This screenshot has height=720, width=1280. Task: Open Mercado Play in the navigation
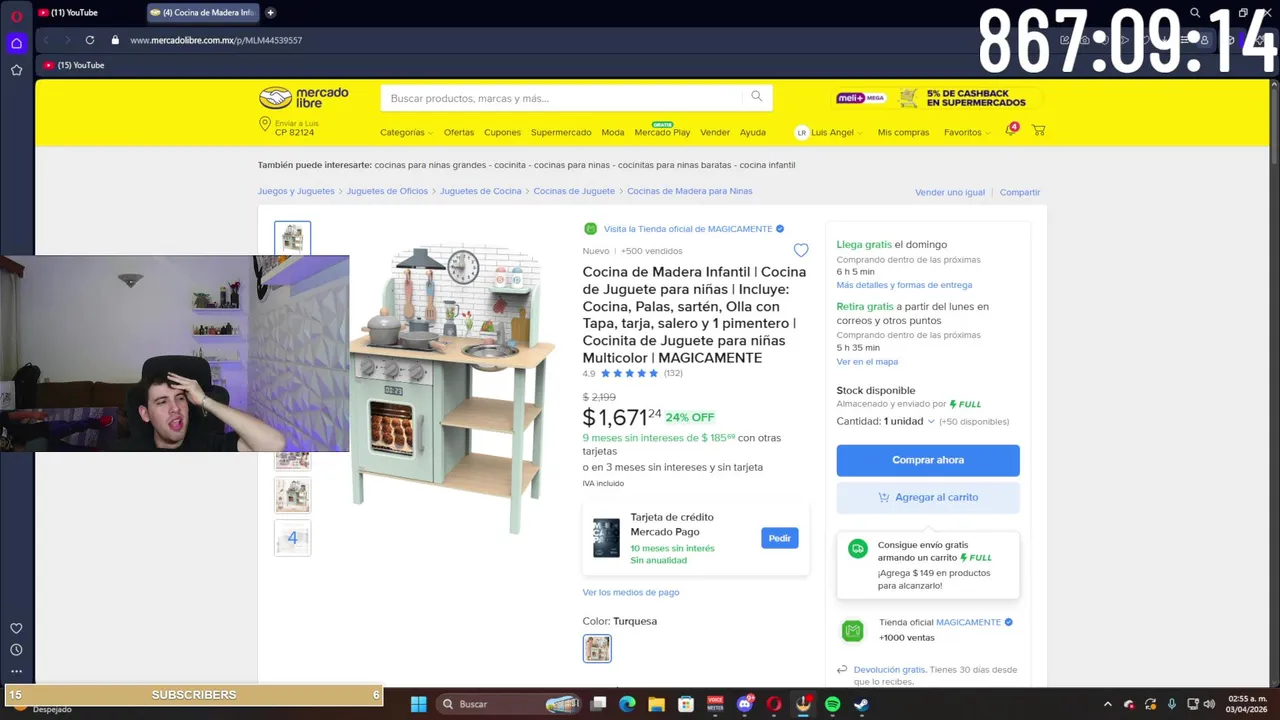tap(662, 132)
